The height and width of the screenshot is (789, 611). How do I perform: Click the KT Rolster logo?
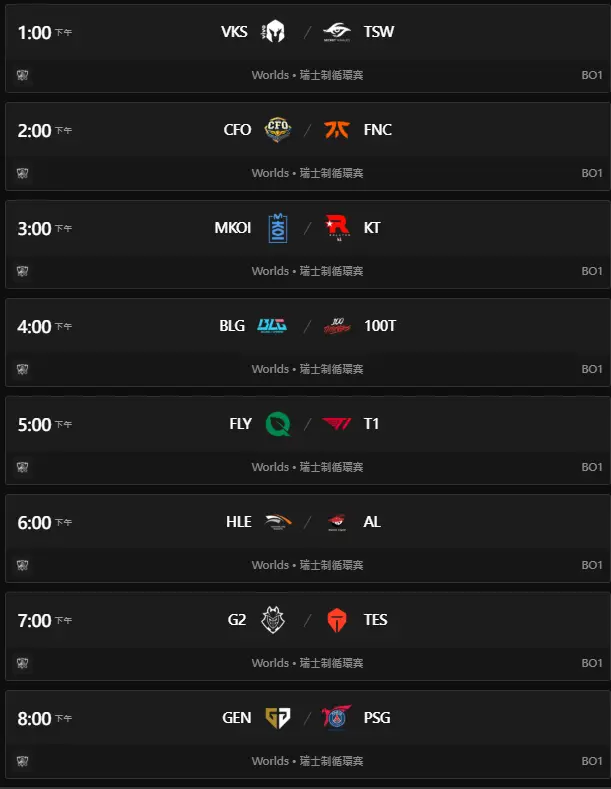[337, 228]
